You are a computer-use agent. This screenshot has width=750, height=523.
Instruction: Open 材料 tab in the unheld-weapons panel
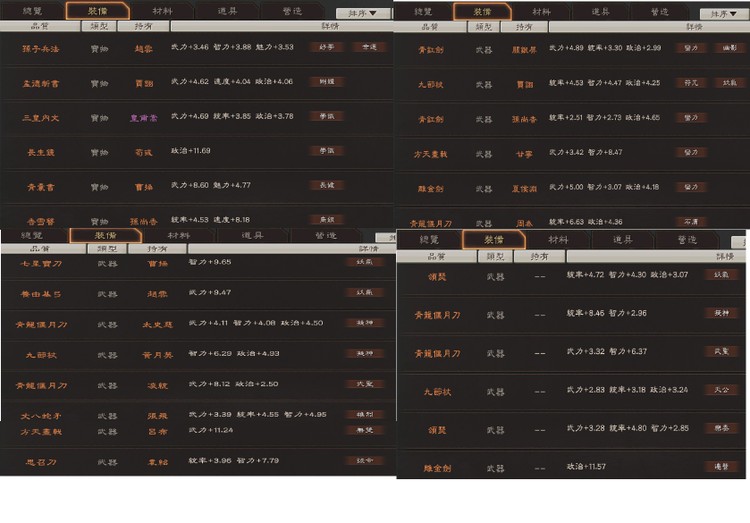click(558, 239)
